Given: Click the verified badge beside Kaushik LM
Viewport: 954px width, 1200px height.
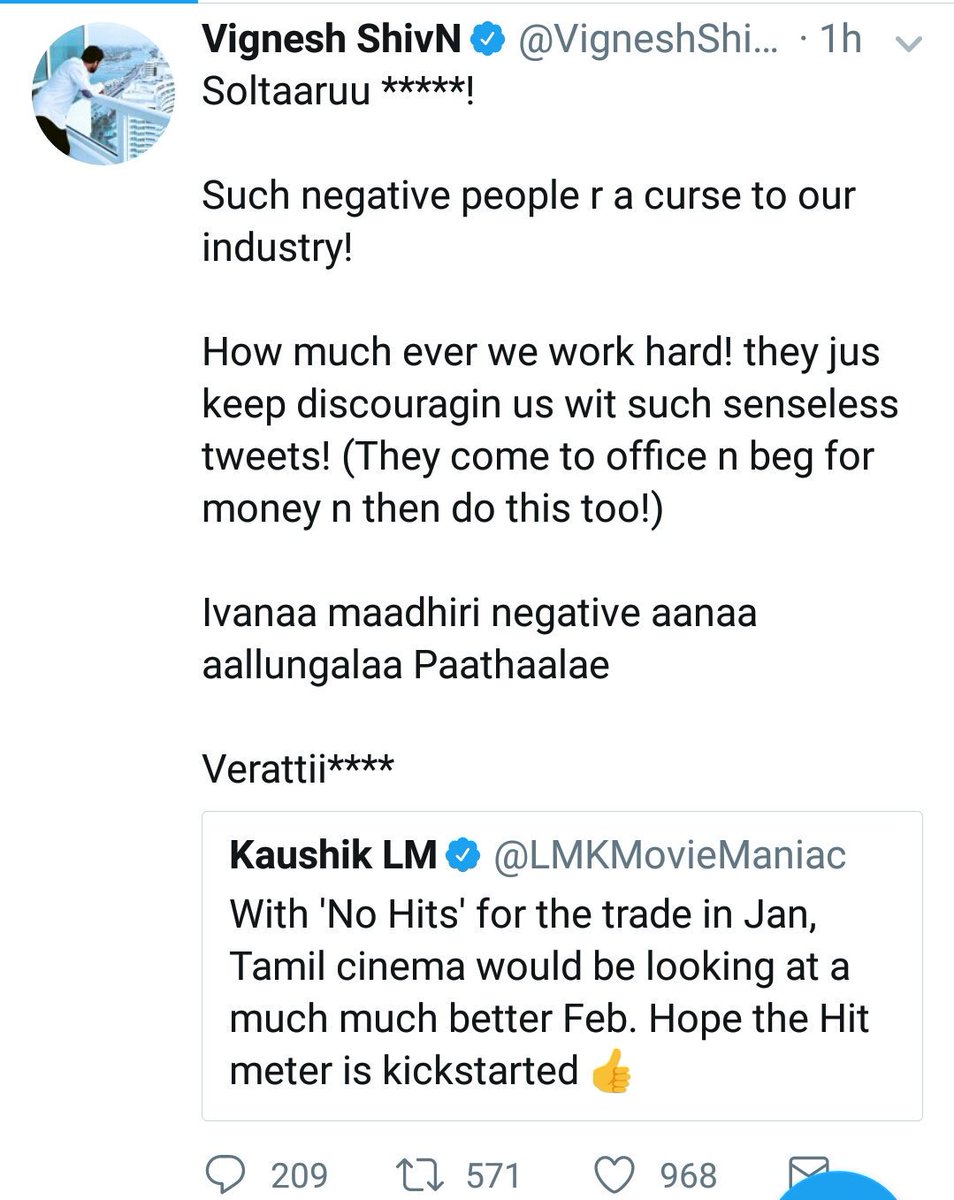Looking at the screenshot, I should click(x=461, y=855).
